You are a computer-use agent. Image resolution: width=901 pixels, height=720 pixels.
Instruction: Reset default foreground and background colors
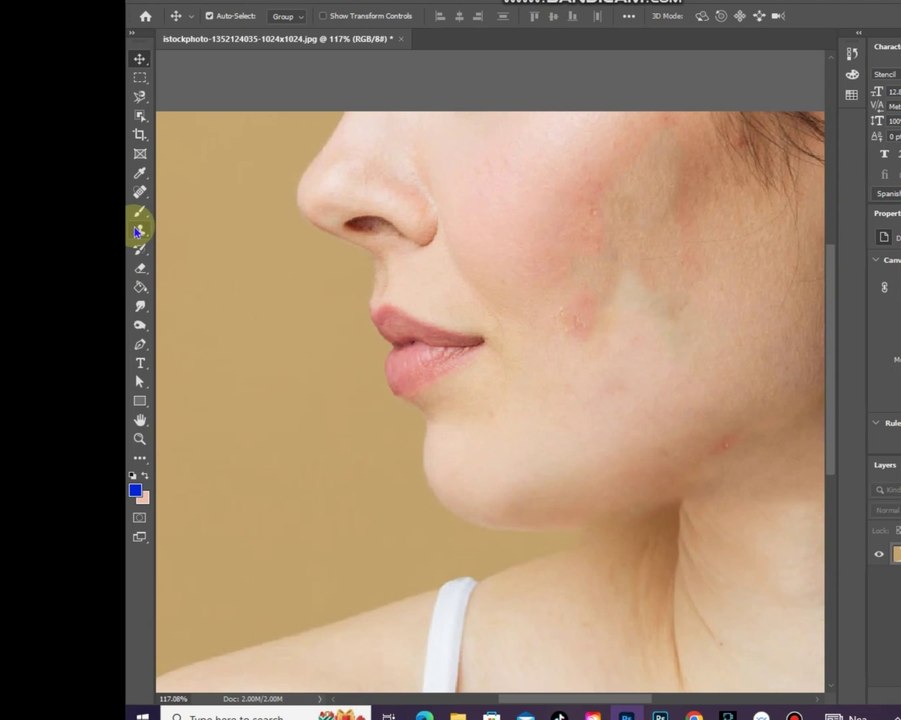133,475
